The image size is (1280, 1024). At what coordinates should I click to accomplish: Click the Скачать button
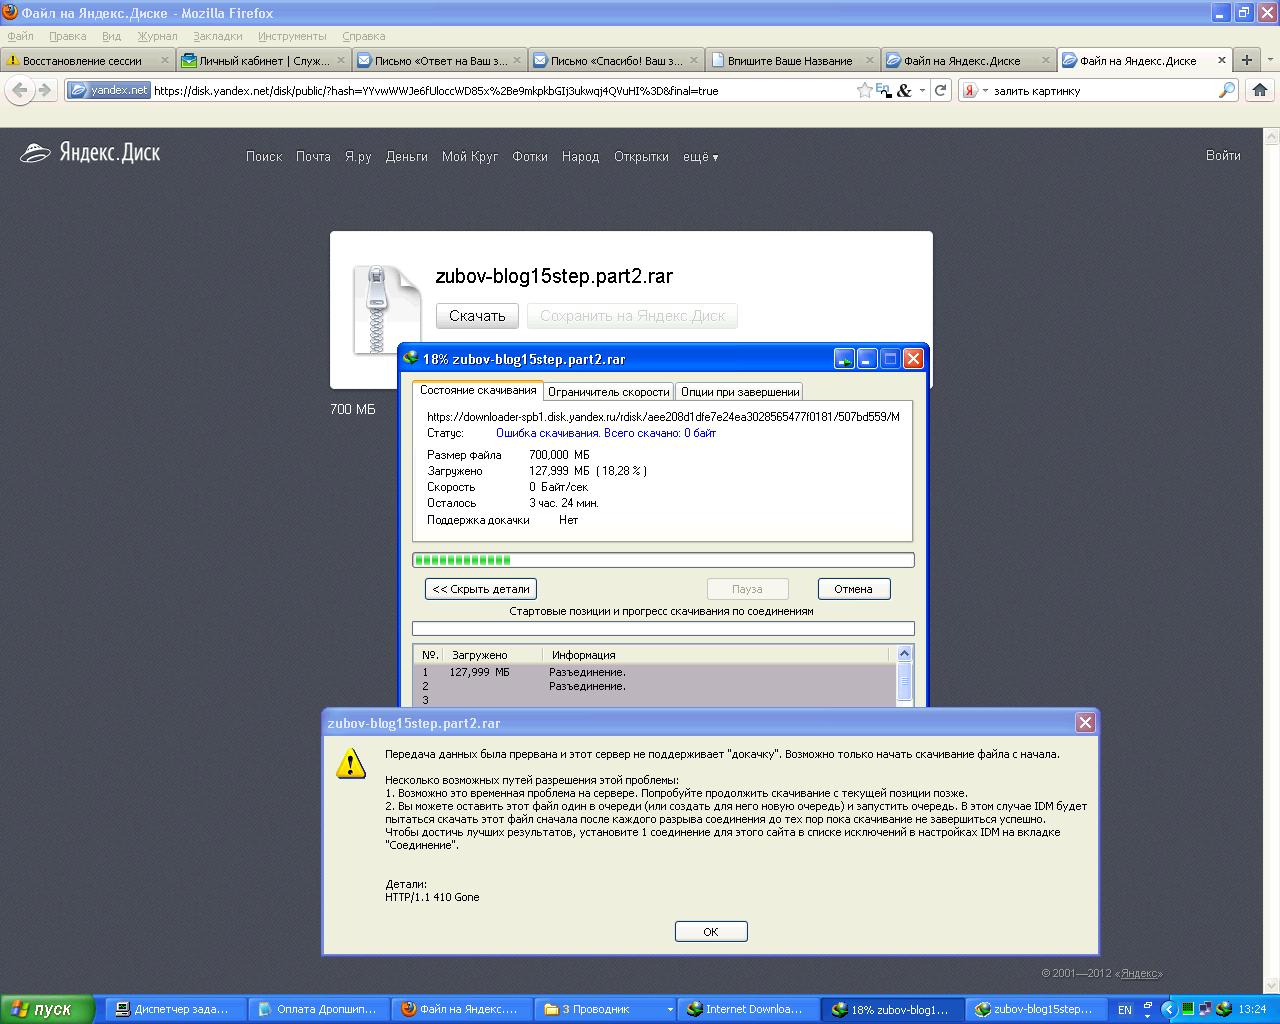click(477, 316)
